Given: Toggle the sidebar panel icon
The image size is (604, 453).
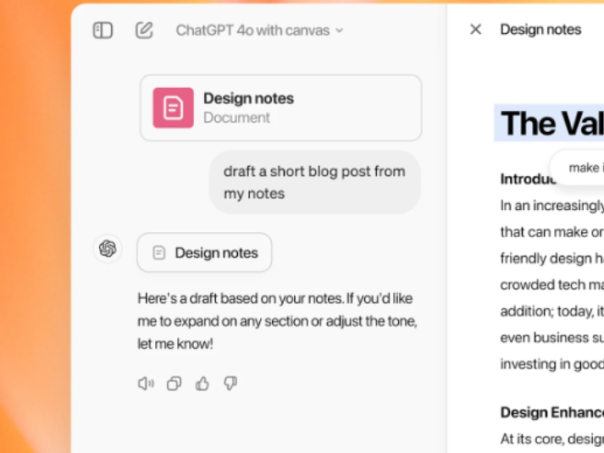Looking at the screenshot, I should coord(103,30).
